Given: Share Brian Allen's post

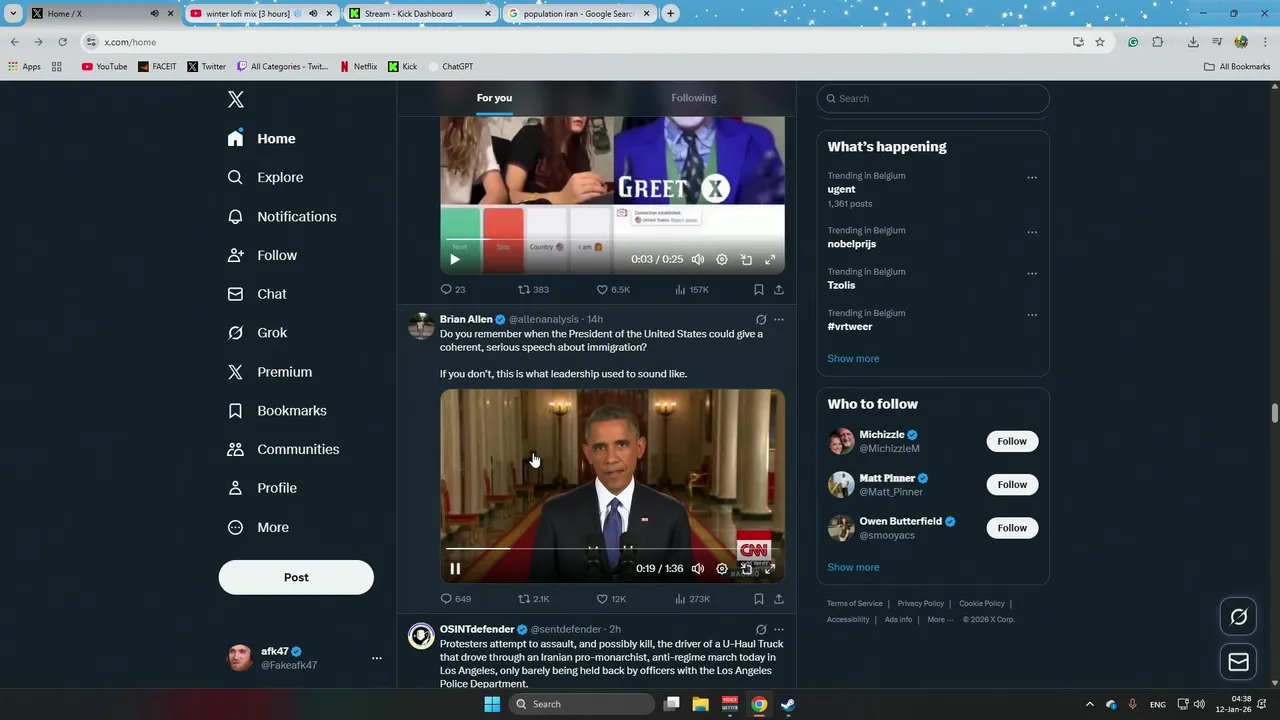Looking at the screenshot, I should point(779,599).
